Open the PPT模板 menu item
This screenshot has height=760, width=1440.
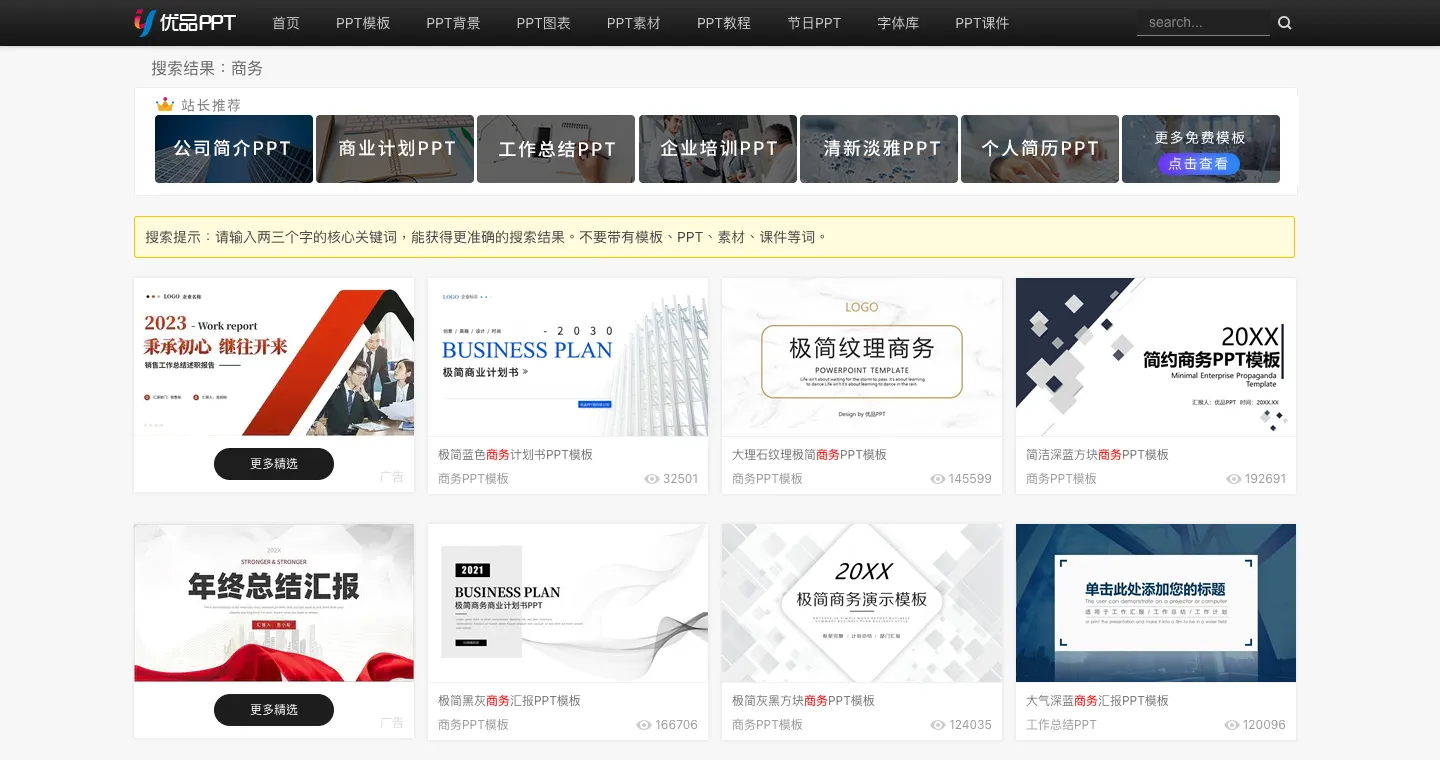pyautogui.click(x=363, y=23)
